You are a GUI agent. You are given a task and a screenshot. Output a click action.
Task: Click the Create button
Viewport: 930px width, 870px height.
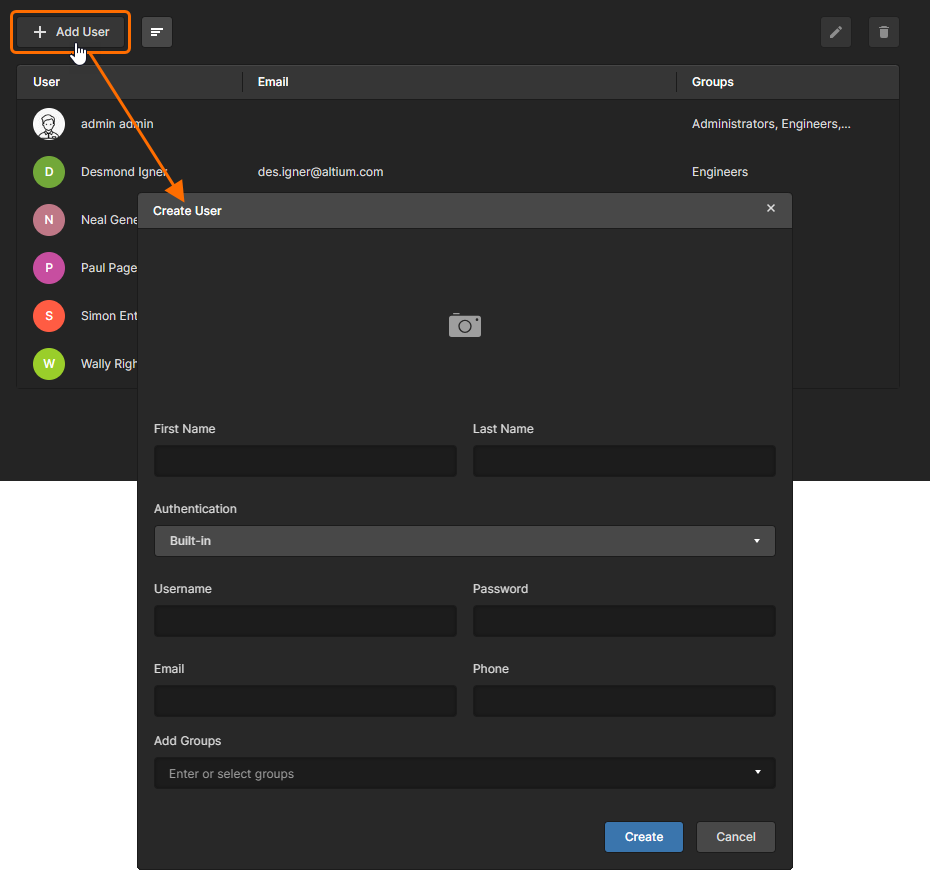643,837
